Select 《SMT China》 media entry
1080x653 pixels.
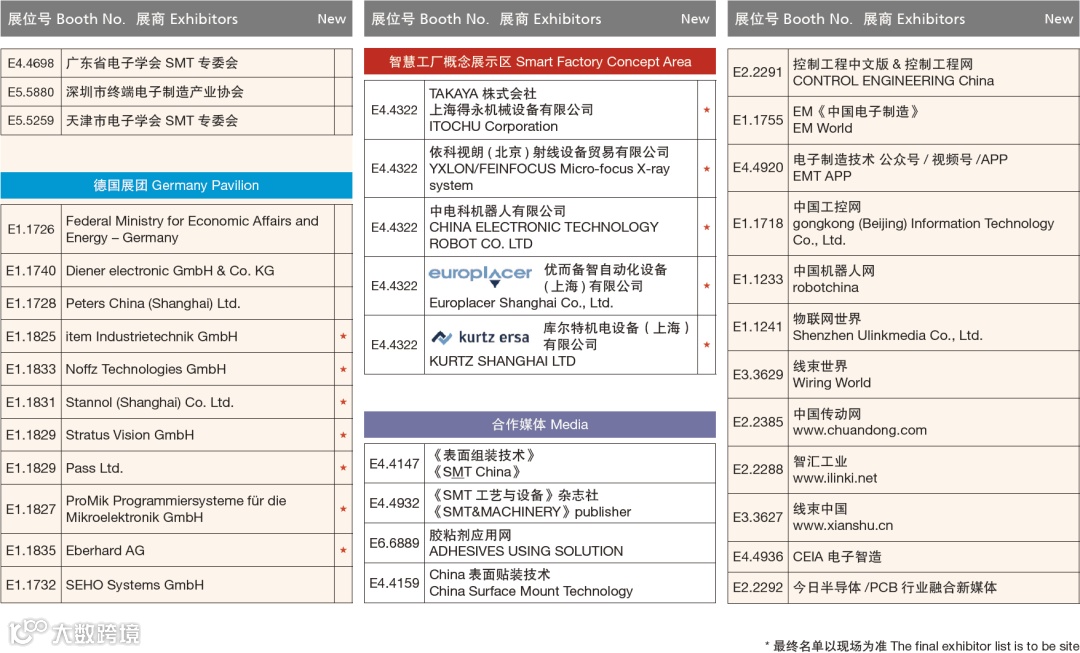pyautogui.click(x=477, y=473)
